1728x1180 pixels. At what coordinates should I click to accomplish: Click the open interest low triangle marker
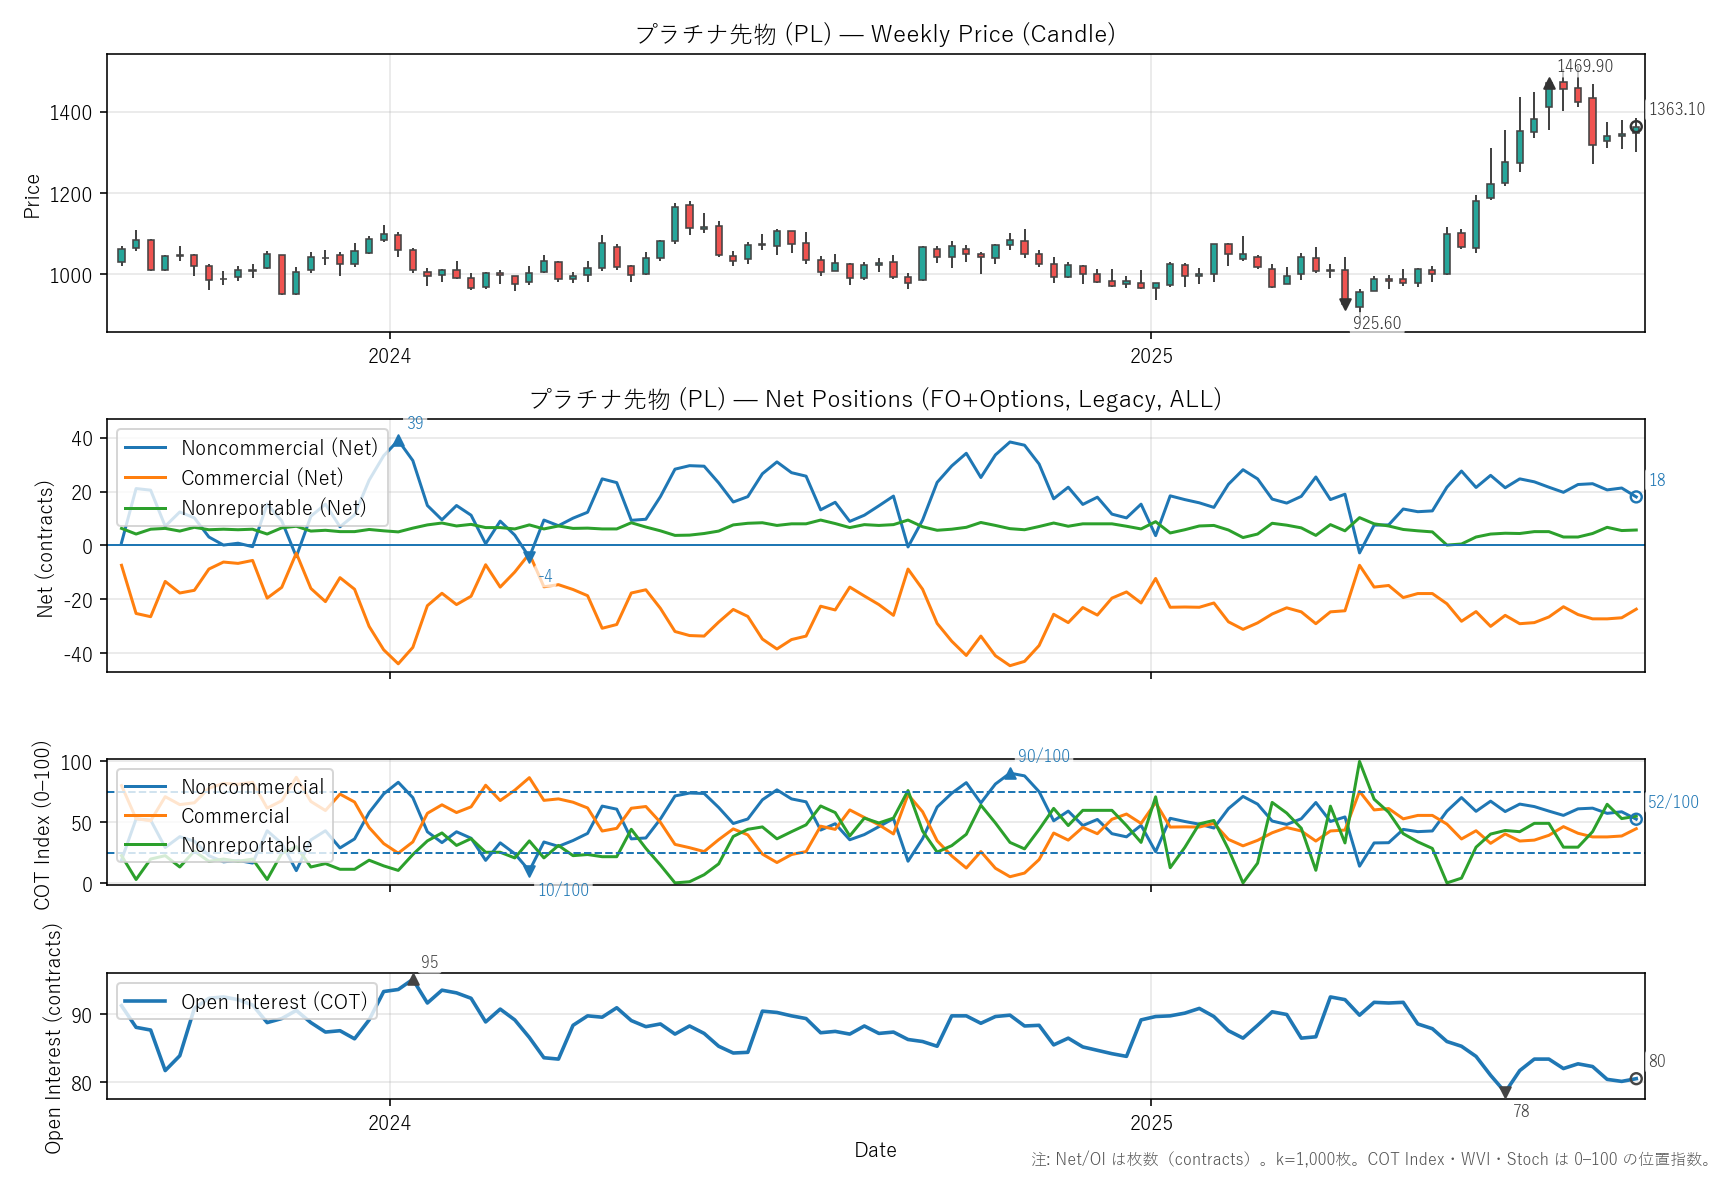[1505, 1093]
